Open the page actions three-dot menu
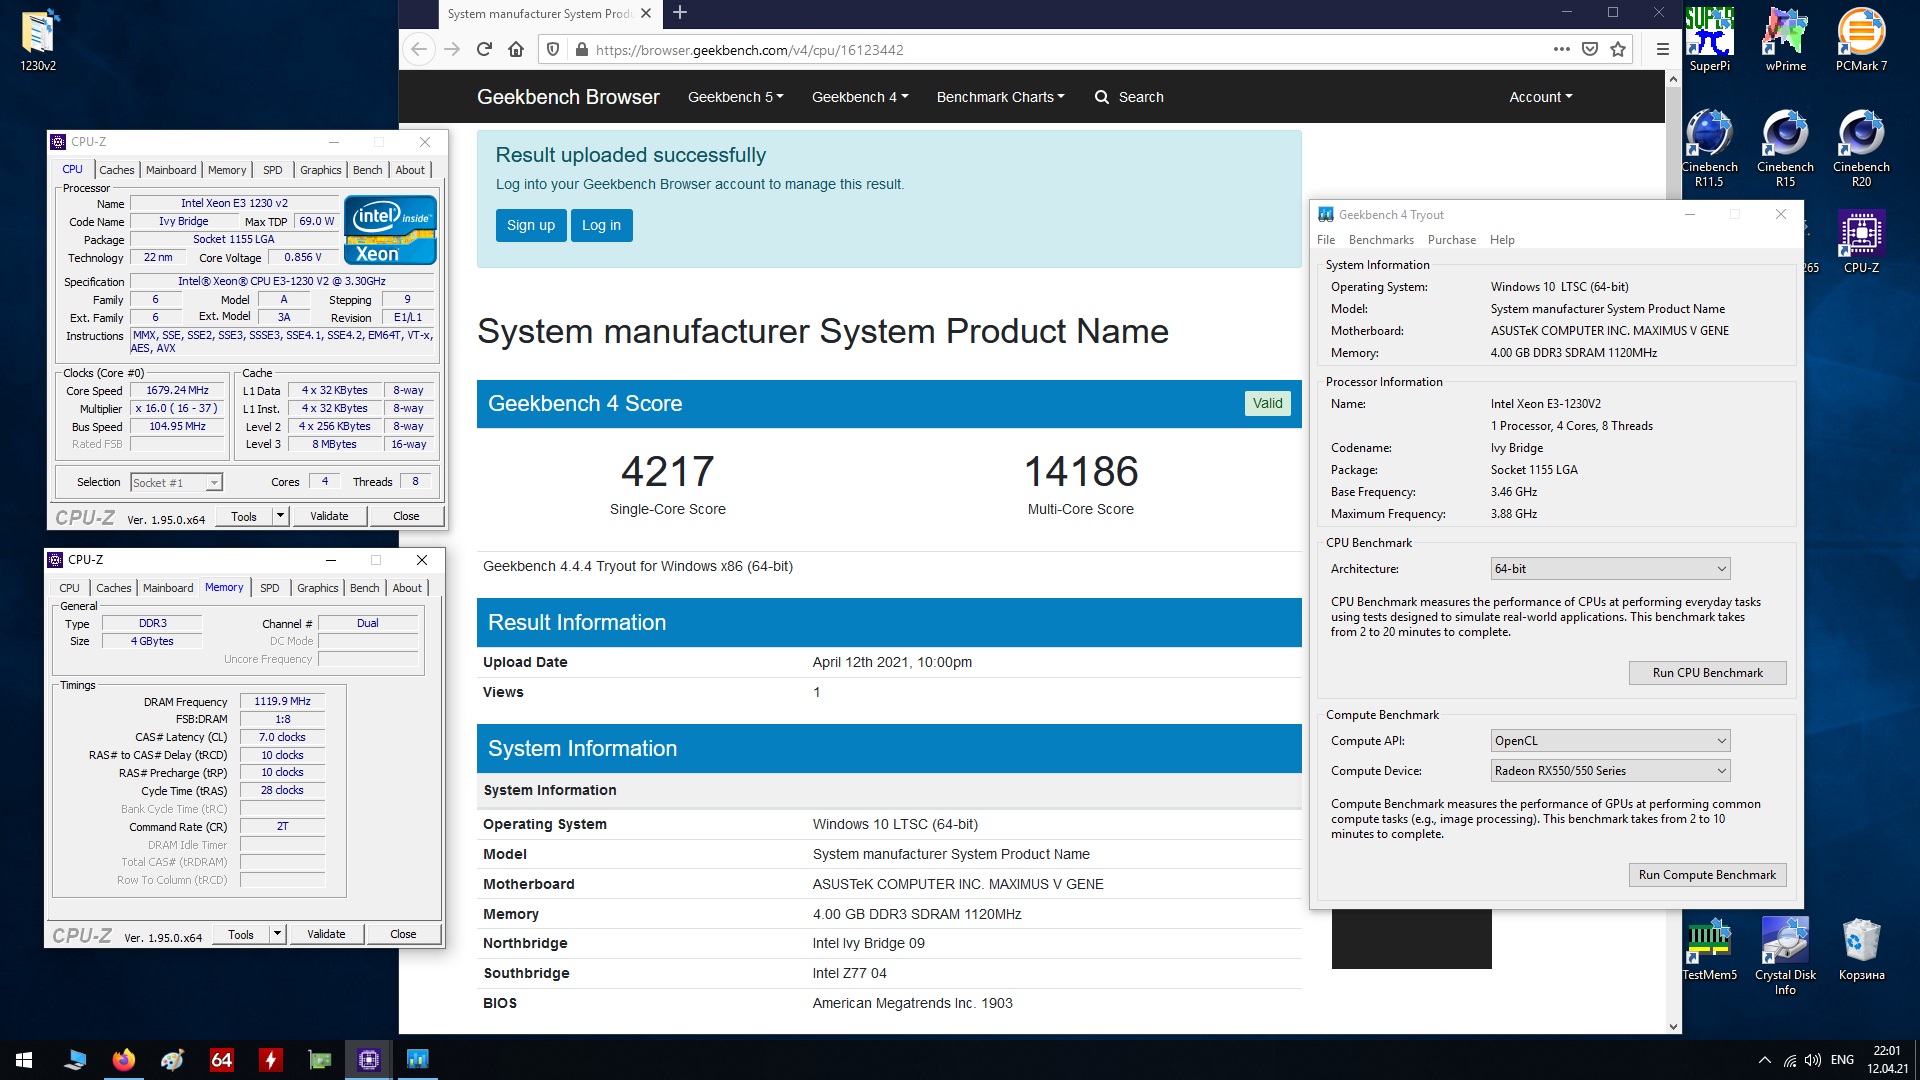The image size is (1920, 1080). pyautogui.click(x=1561, y=49)
